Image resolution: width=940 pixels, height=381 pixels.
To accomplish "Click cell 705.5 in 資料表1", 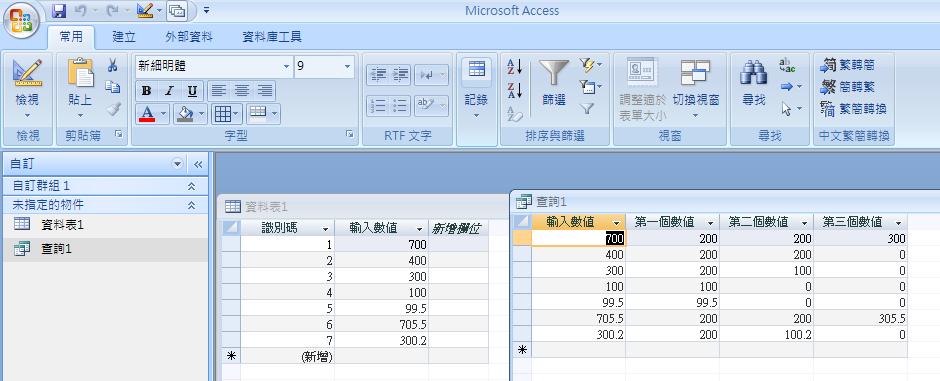I will [x=381, y=325].
